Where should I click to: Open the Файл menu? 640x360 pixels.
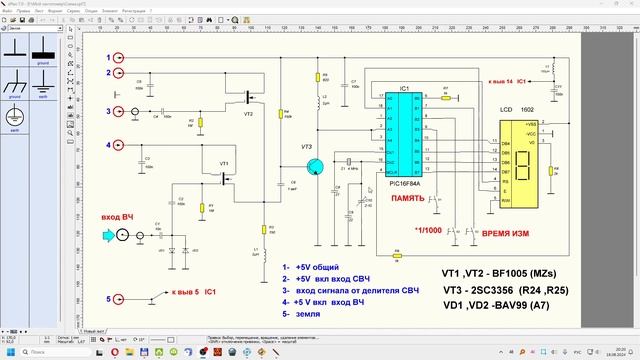tap(7, 11)
